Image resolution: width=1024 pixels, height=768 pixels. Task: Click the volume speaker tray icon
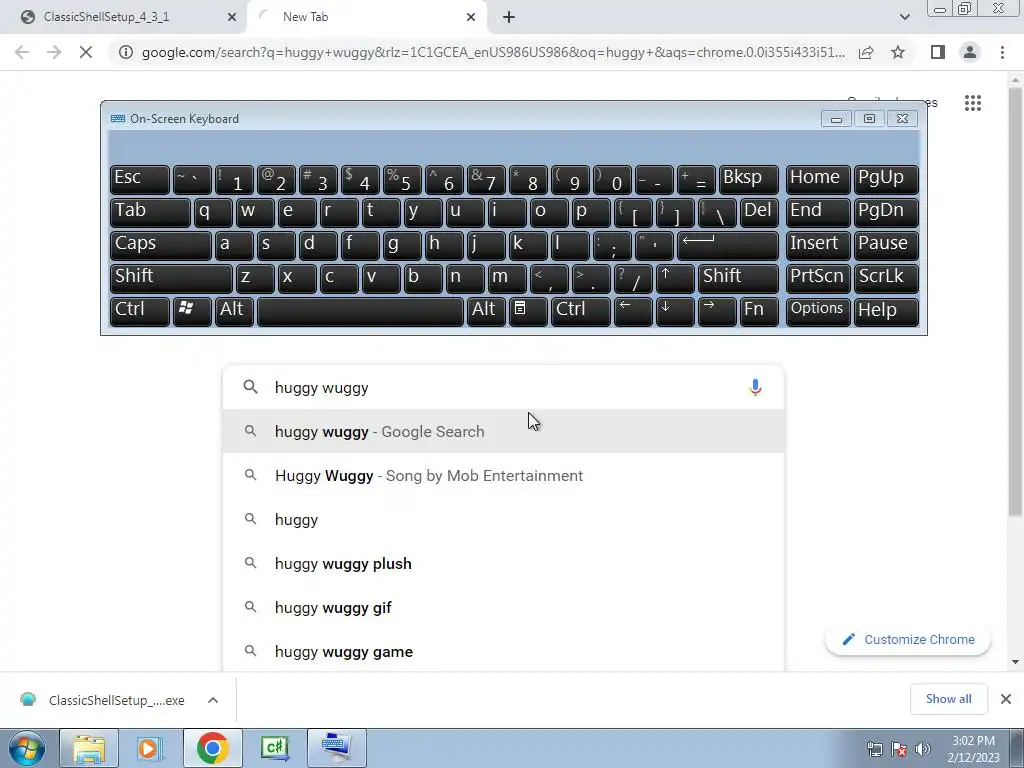(x=923, y=749)
